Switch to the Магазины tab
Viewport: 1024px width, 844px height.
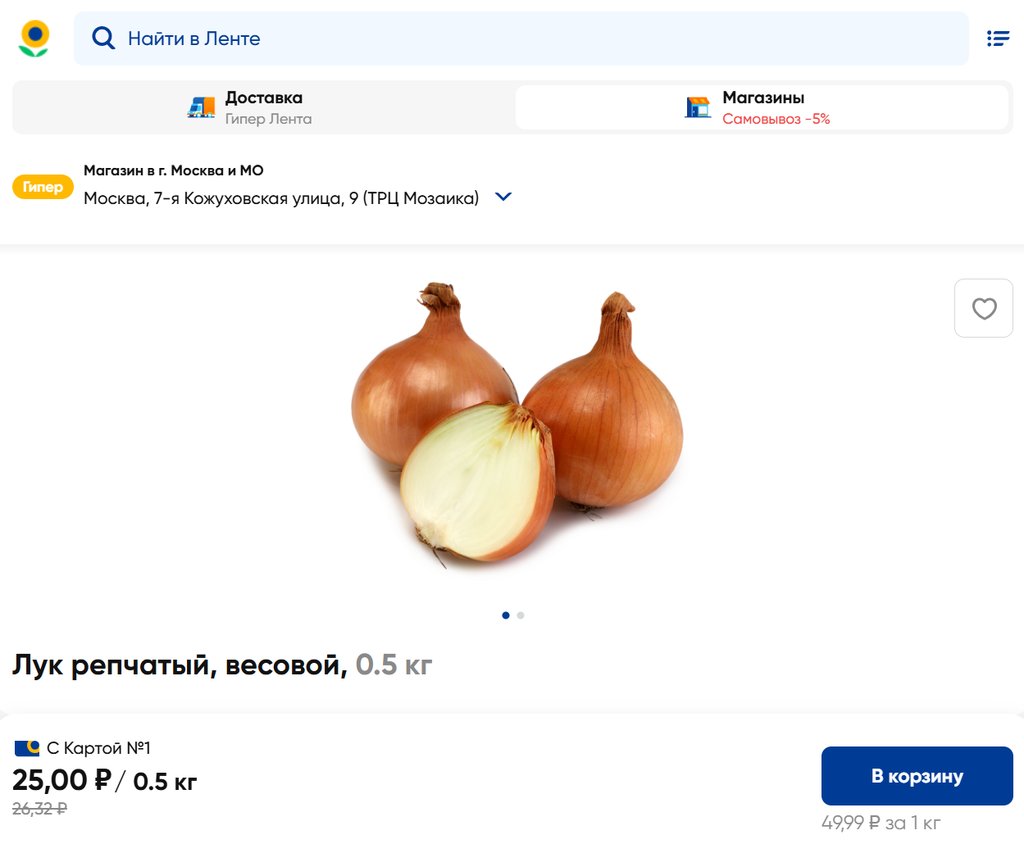762,108
